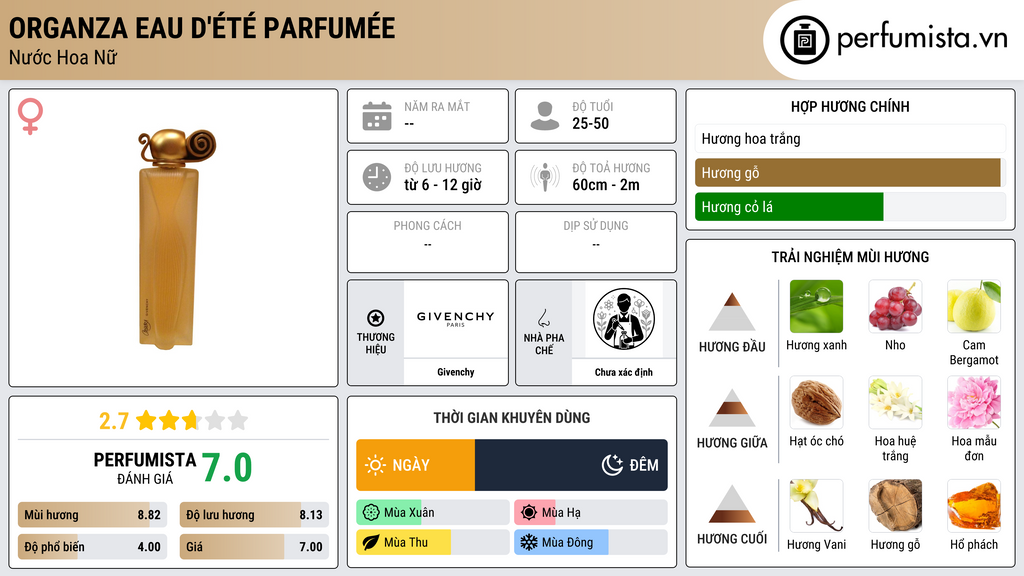Click the Cam Bergamot note image
The image size is (1024, 576).
point(974,306)
